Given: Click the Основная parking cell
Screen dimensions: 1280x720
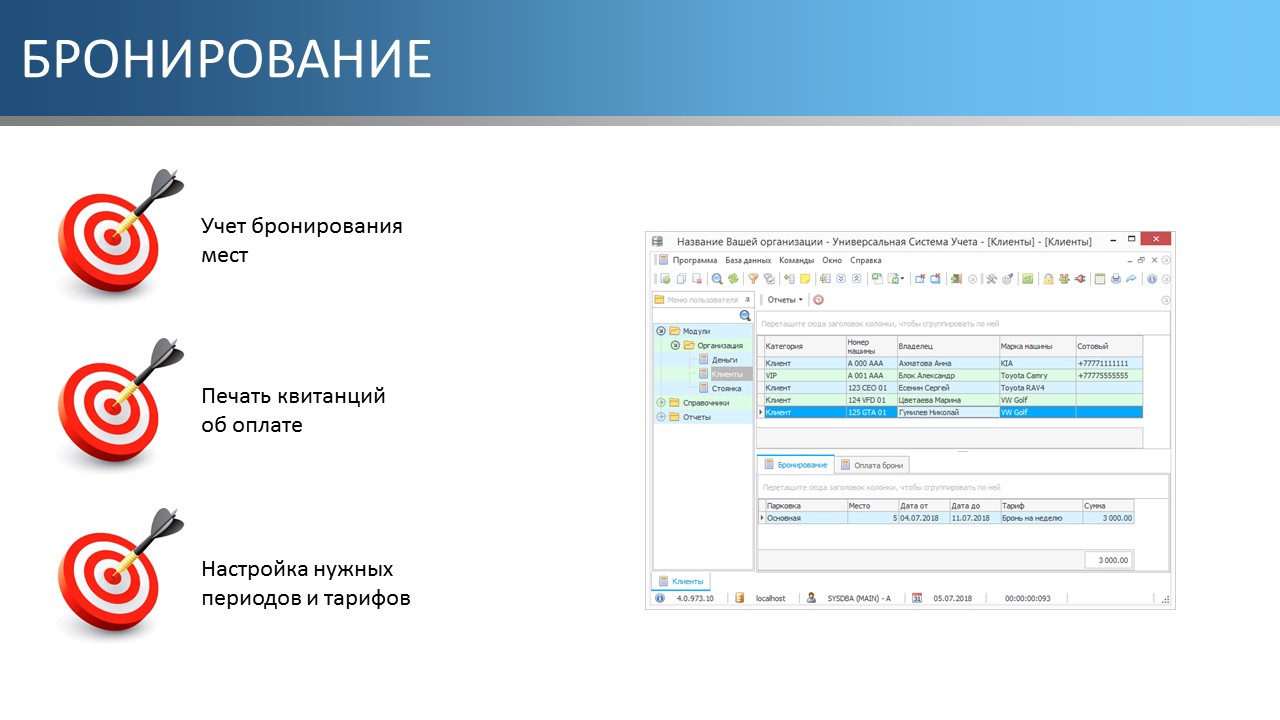Looking at the screenshot, I should pos(805,518).
